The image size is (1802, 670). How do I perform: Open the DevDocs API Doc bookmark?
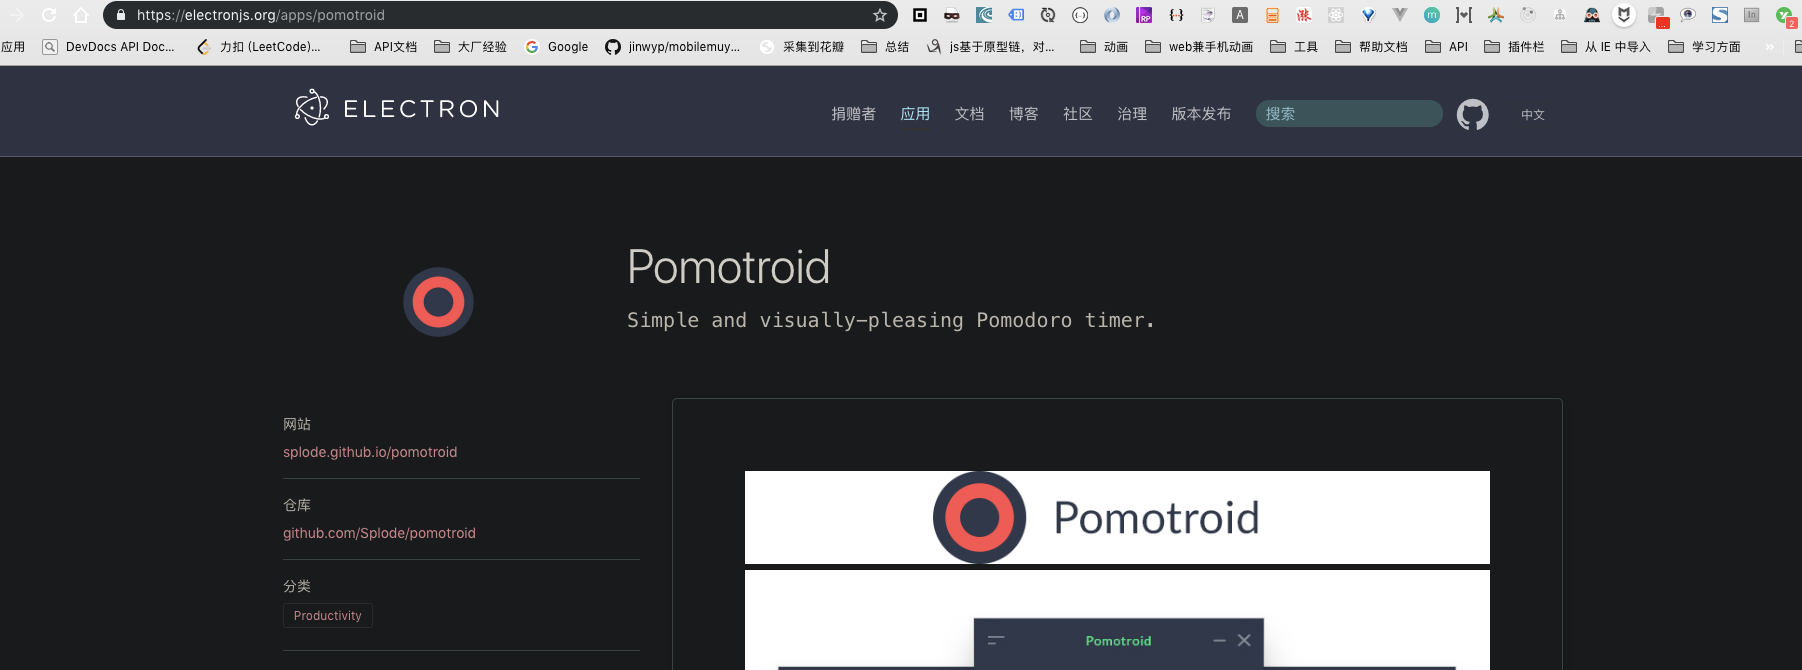coord(108,47)
